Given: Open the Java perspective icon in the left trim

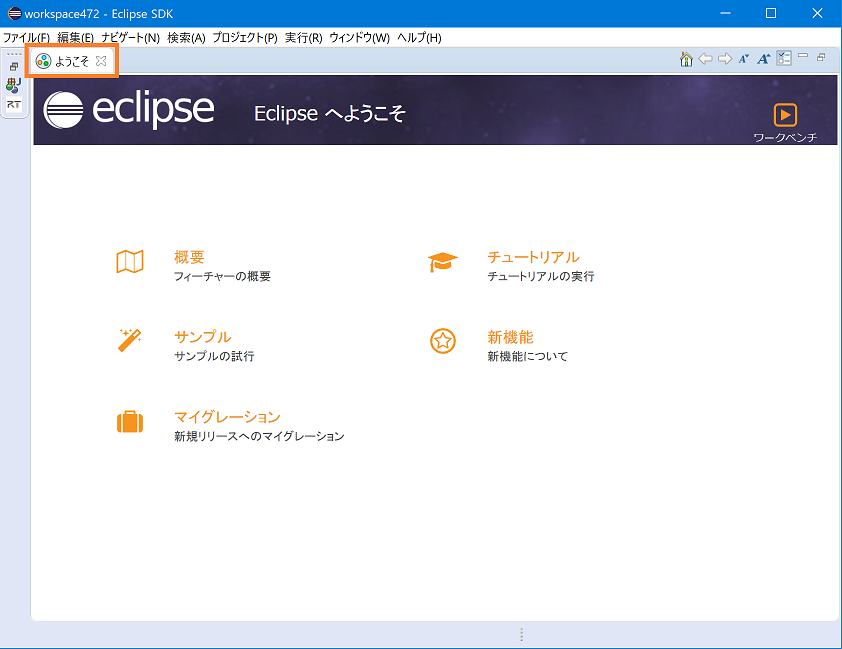Looking at the screenshot, I should (x=13, y=85).
